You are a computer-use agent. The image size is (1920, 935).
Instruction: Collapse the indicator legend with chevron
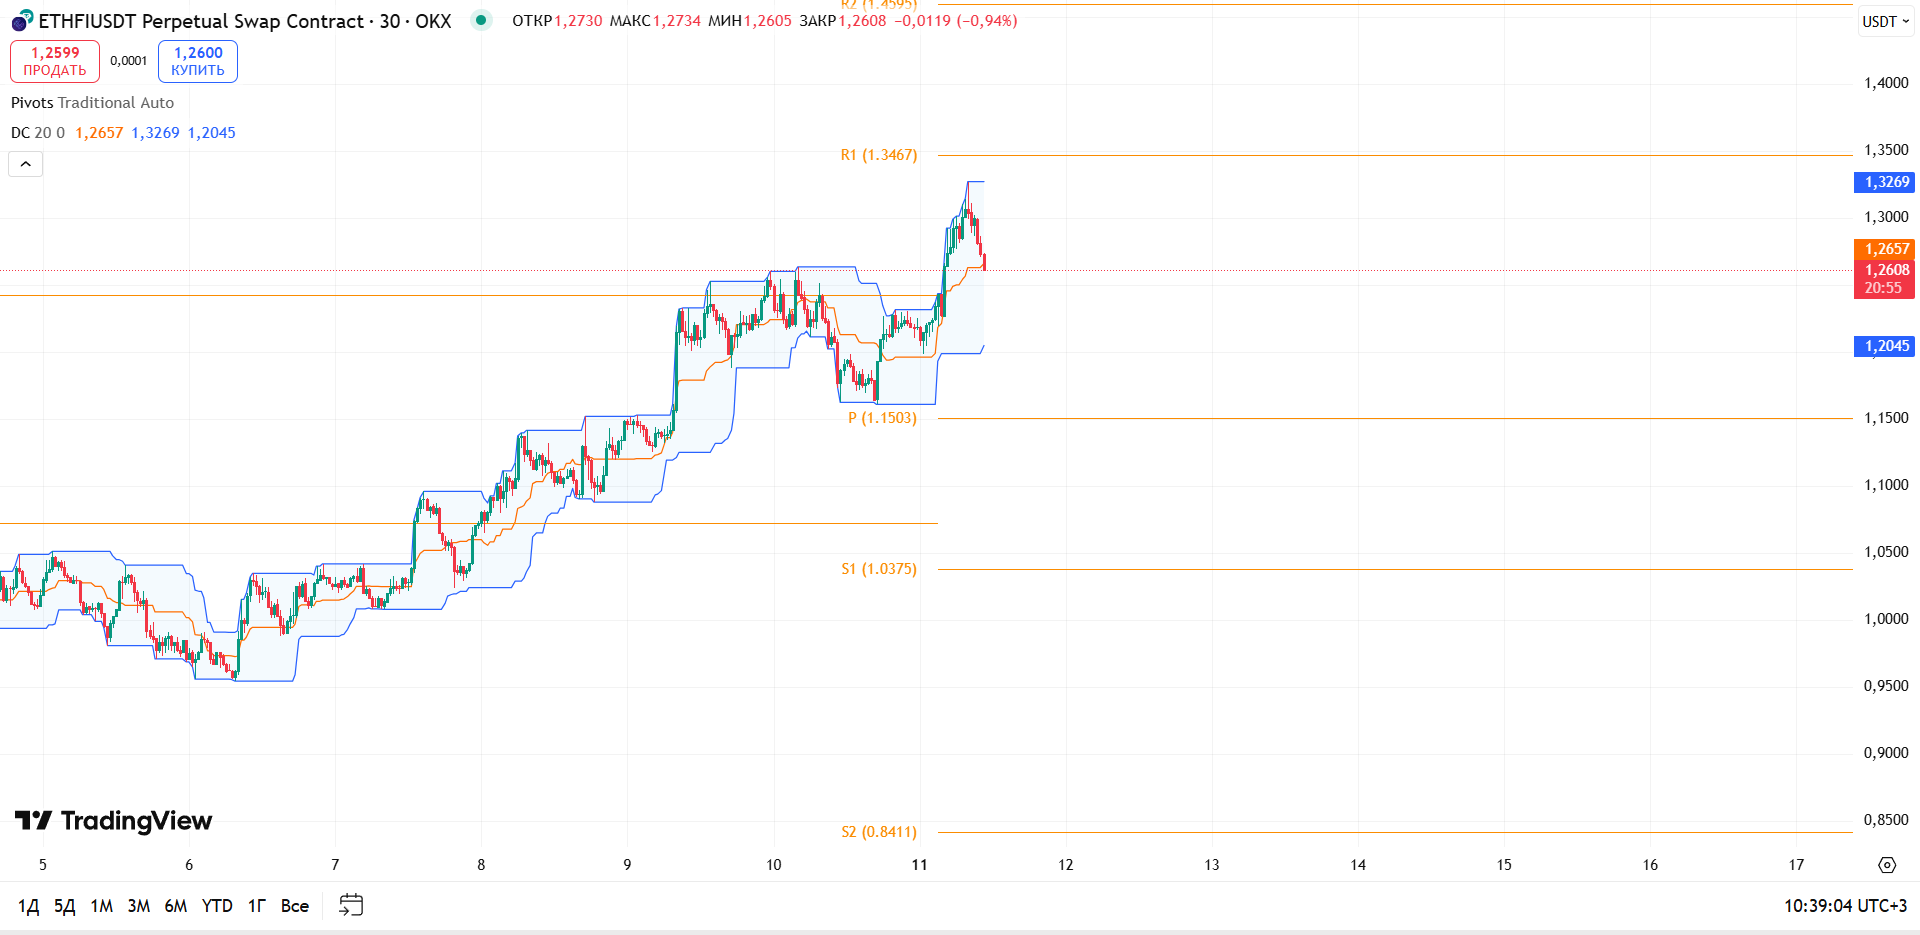26,164
